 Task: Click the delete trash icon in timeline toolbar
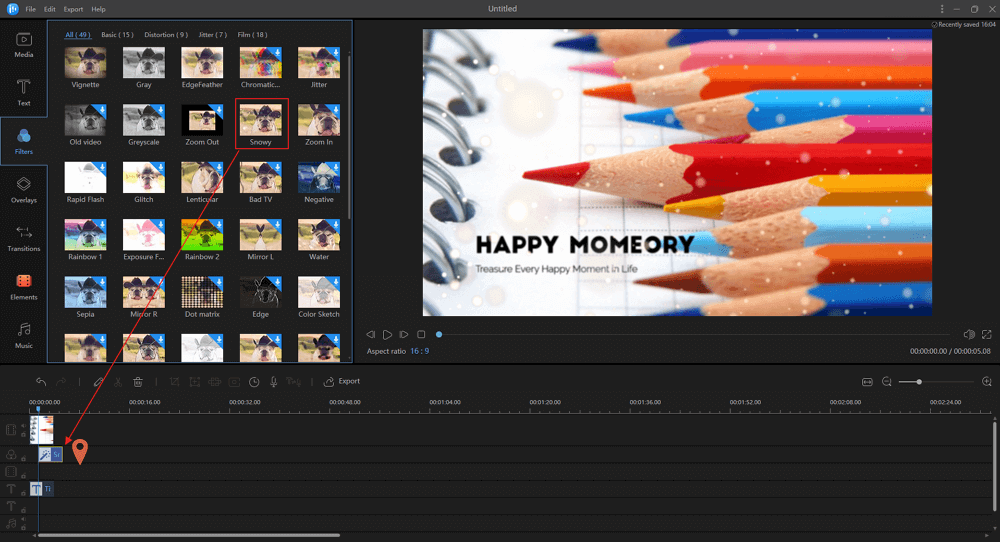tap(138, 382)
